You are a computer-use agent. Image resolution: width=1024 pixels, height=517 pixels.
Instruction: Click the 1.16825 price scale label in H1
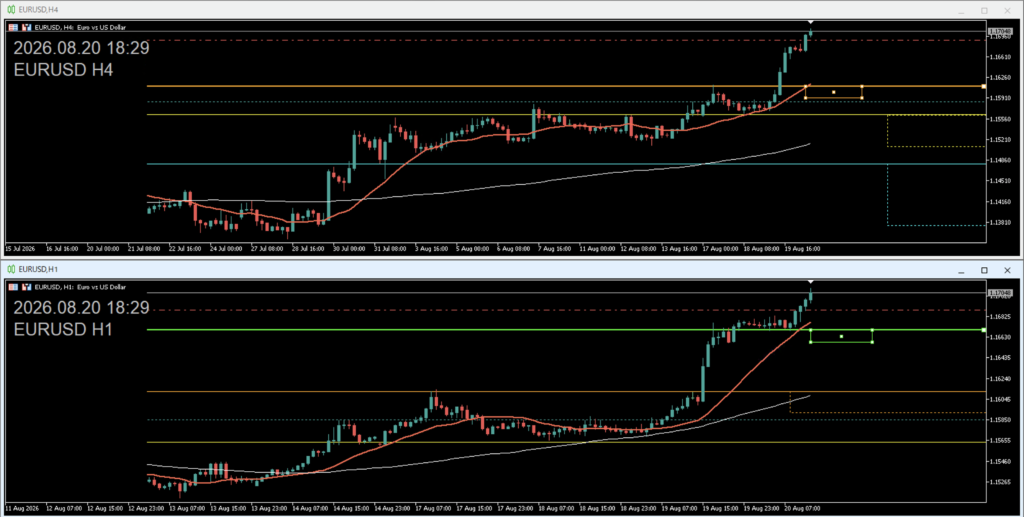click(1000, 317)
